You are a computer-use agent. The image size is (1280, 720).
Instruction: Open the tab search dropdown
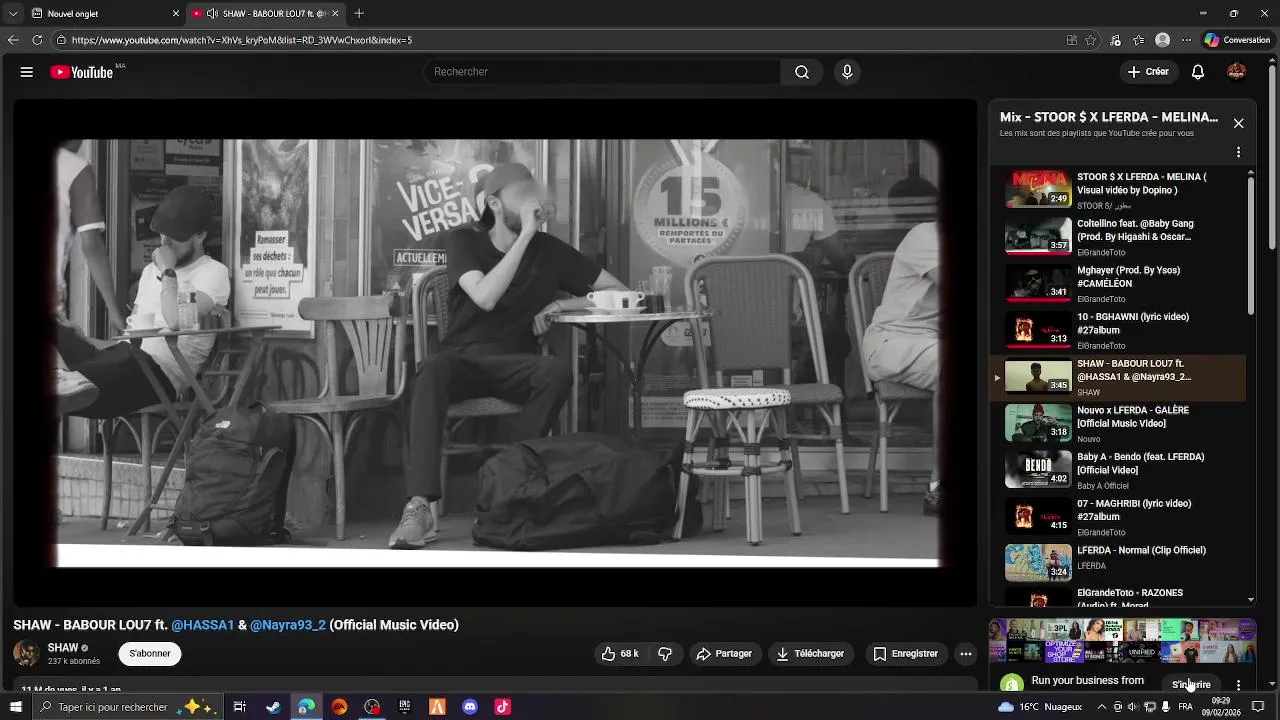12,13
